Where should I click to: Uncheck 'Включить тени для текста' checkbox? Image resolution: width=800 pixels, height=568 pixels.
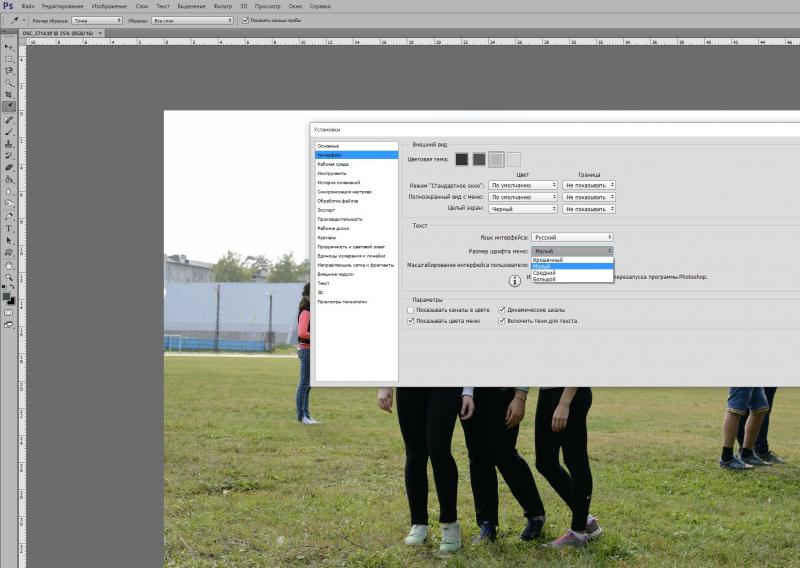(x=502, y=321)
